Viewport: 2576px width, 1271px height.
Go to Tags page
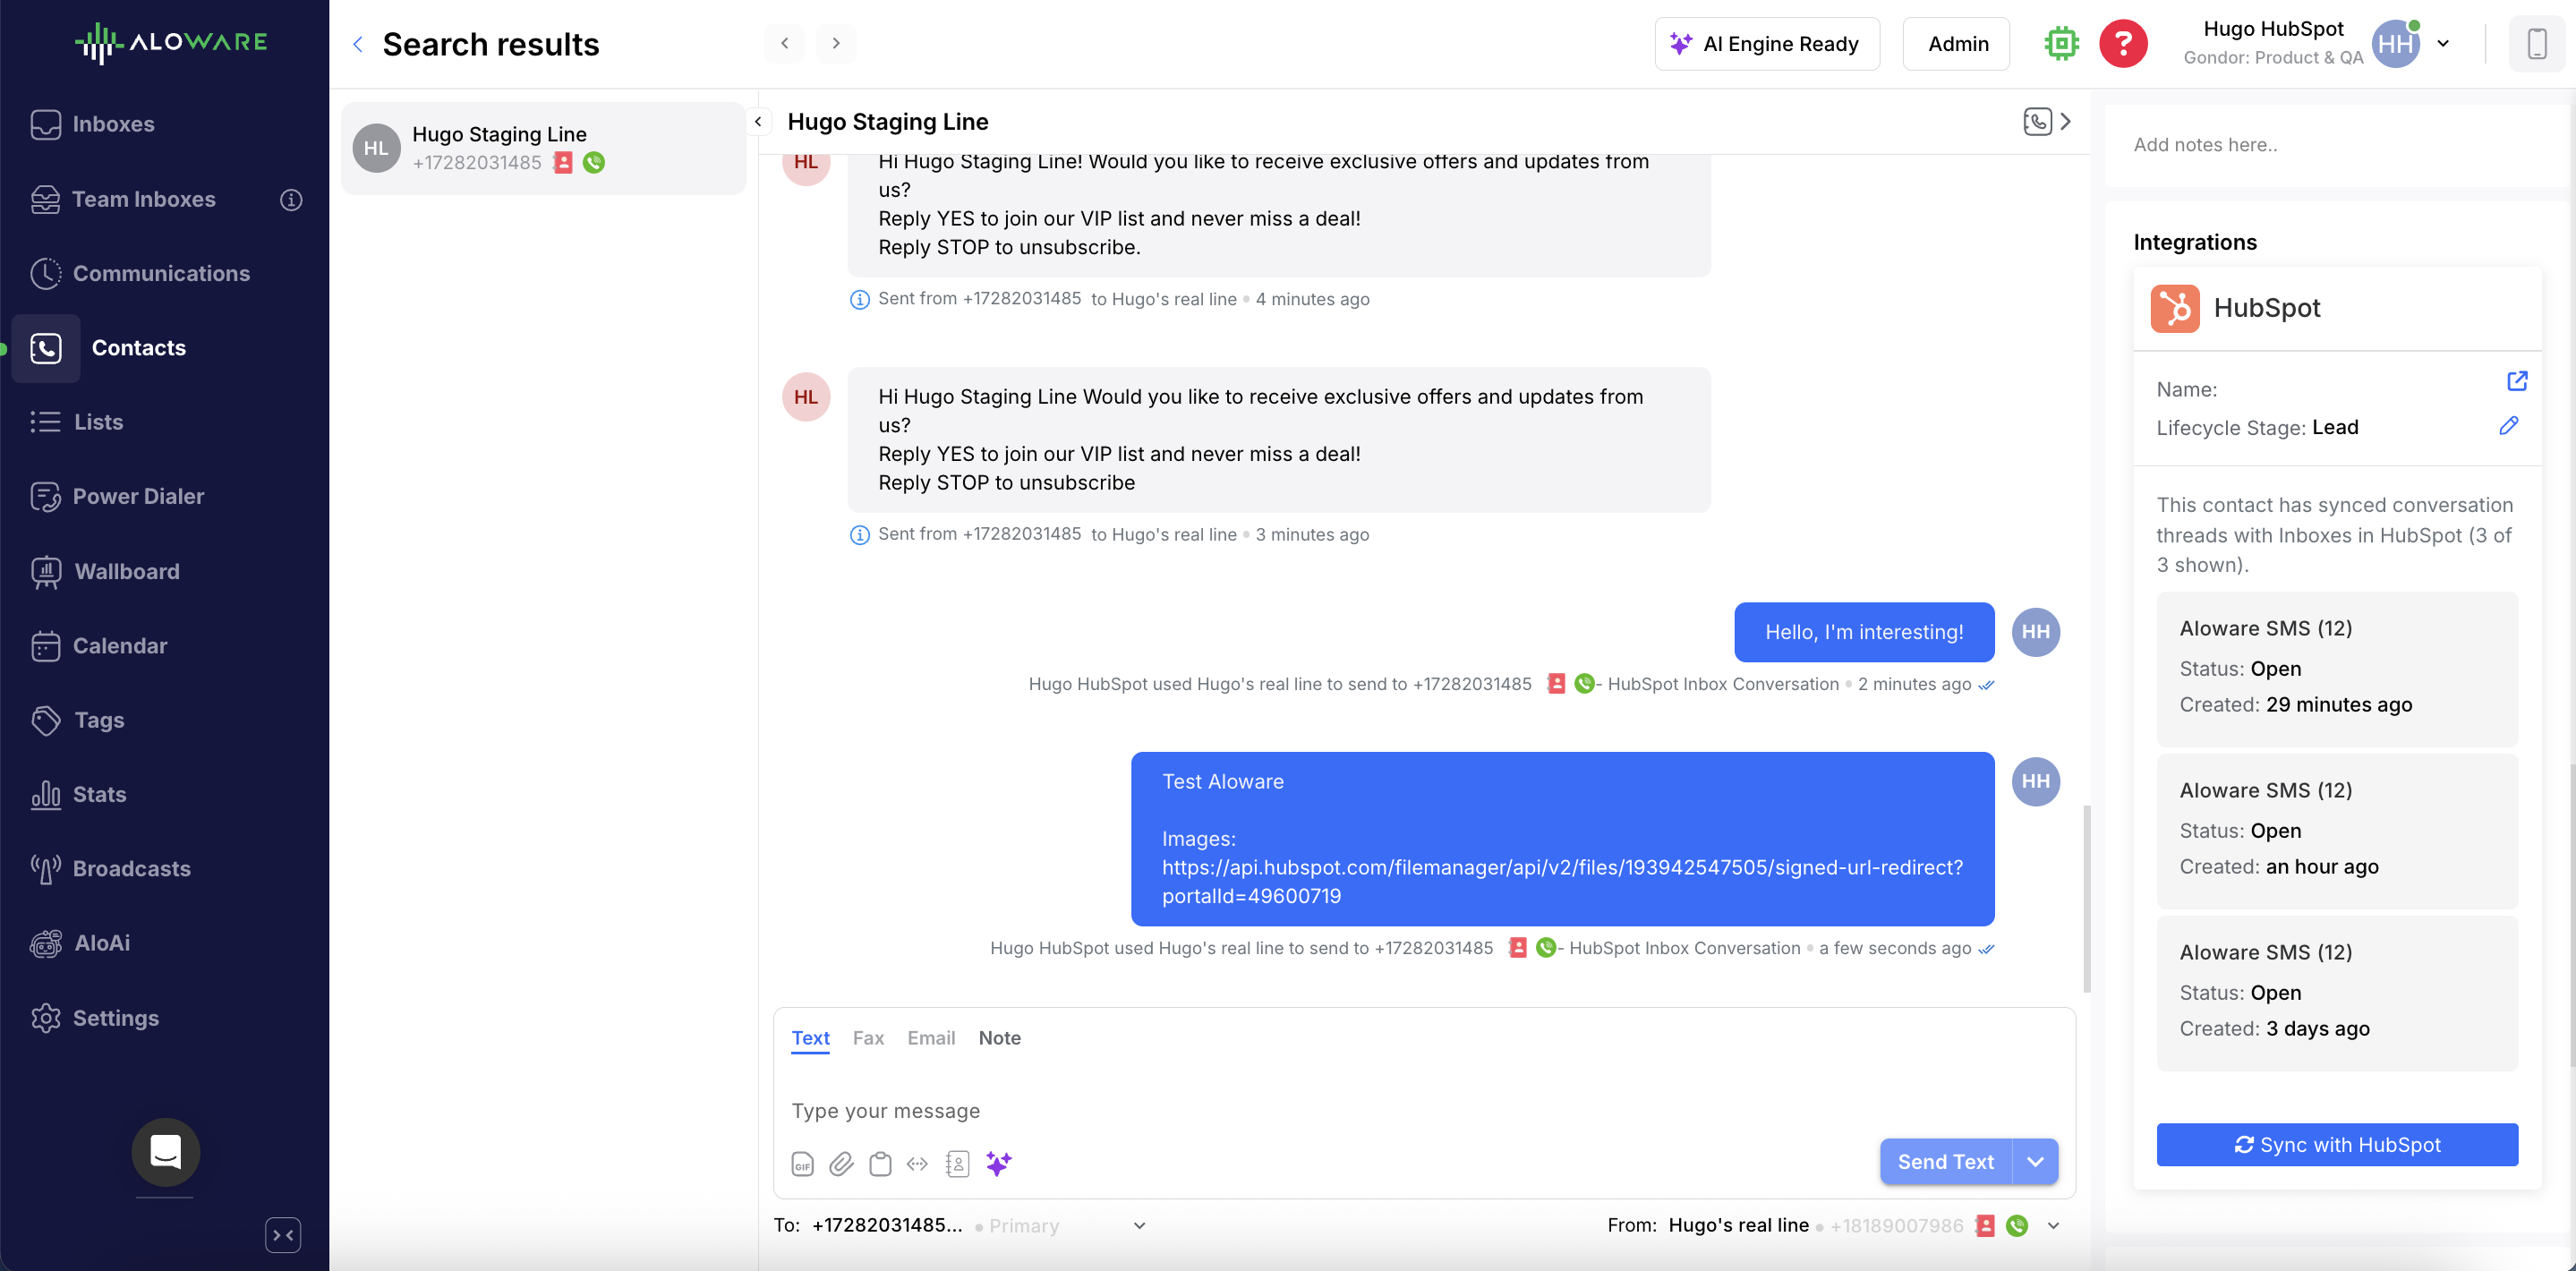point(77,720)
